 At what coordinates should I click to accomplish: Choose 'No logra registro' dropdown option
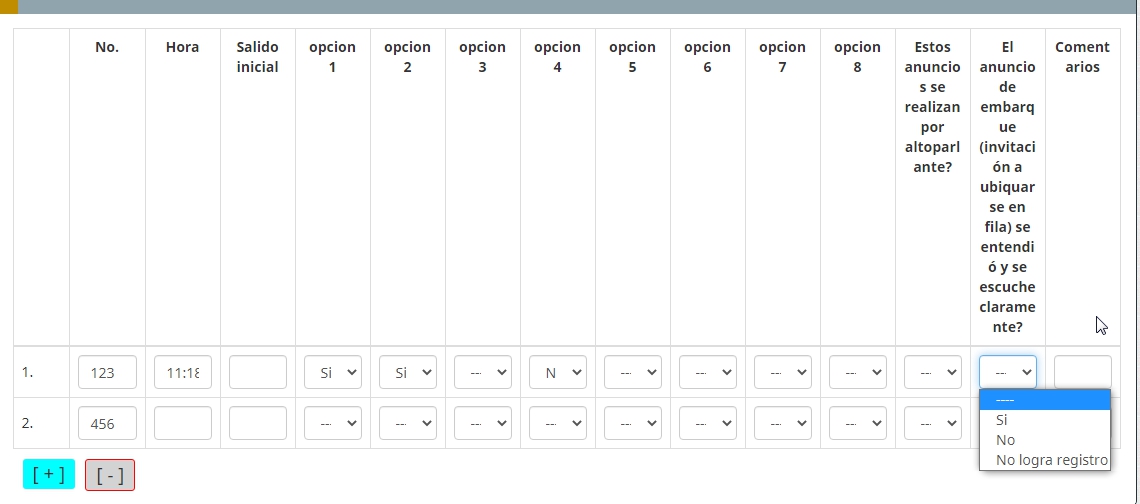coord(1051,460)
